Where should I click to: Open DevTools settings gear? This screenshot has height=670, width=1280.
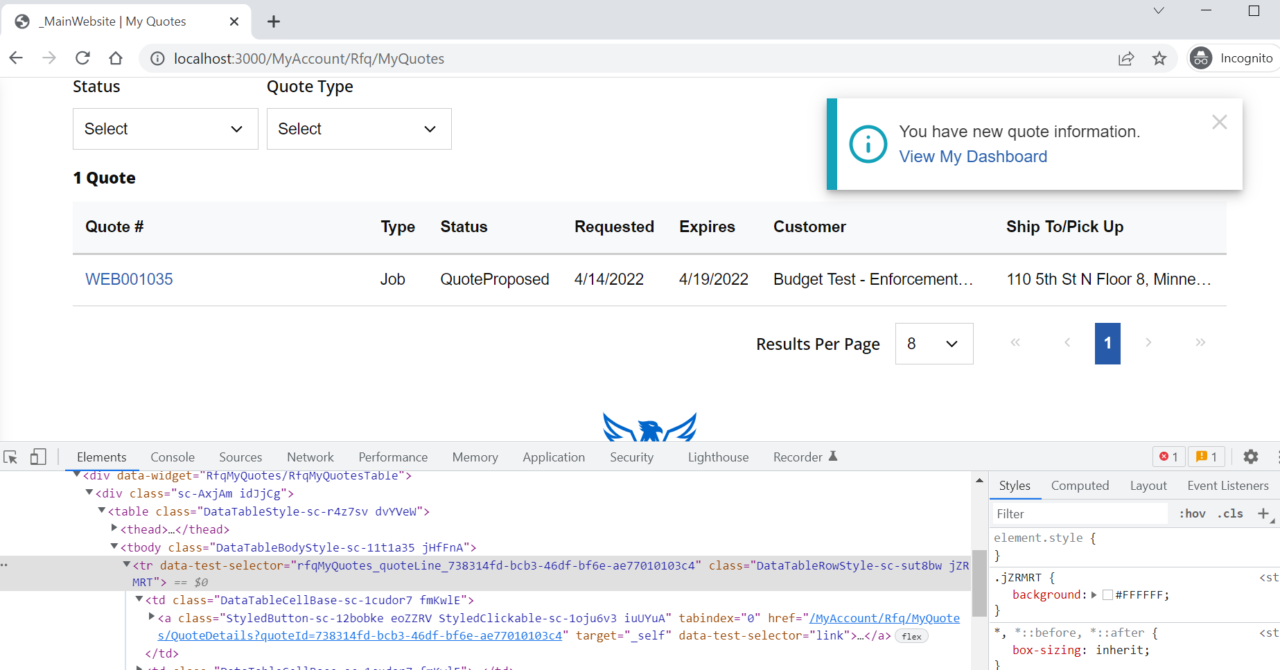click(1250, 457)
